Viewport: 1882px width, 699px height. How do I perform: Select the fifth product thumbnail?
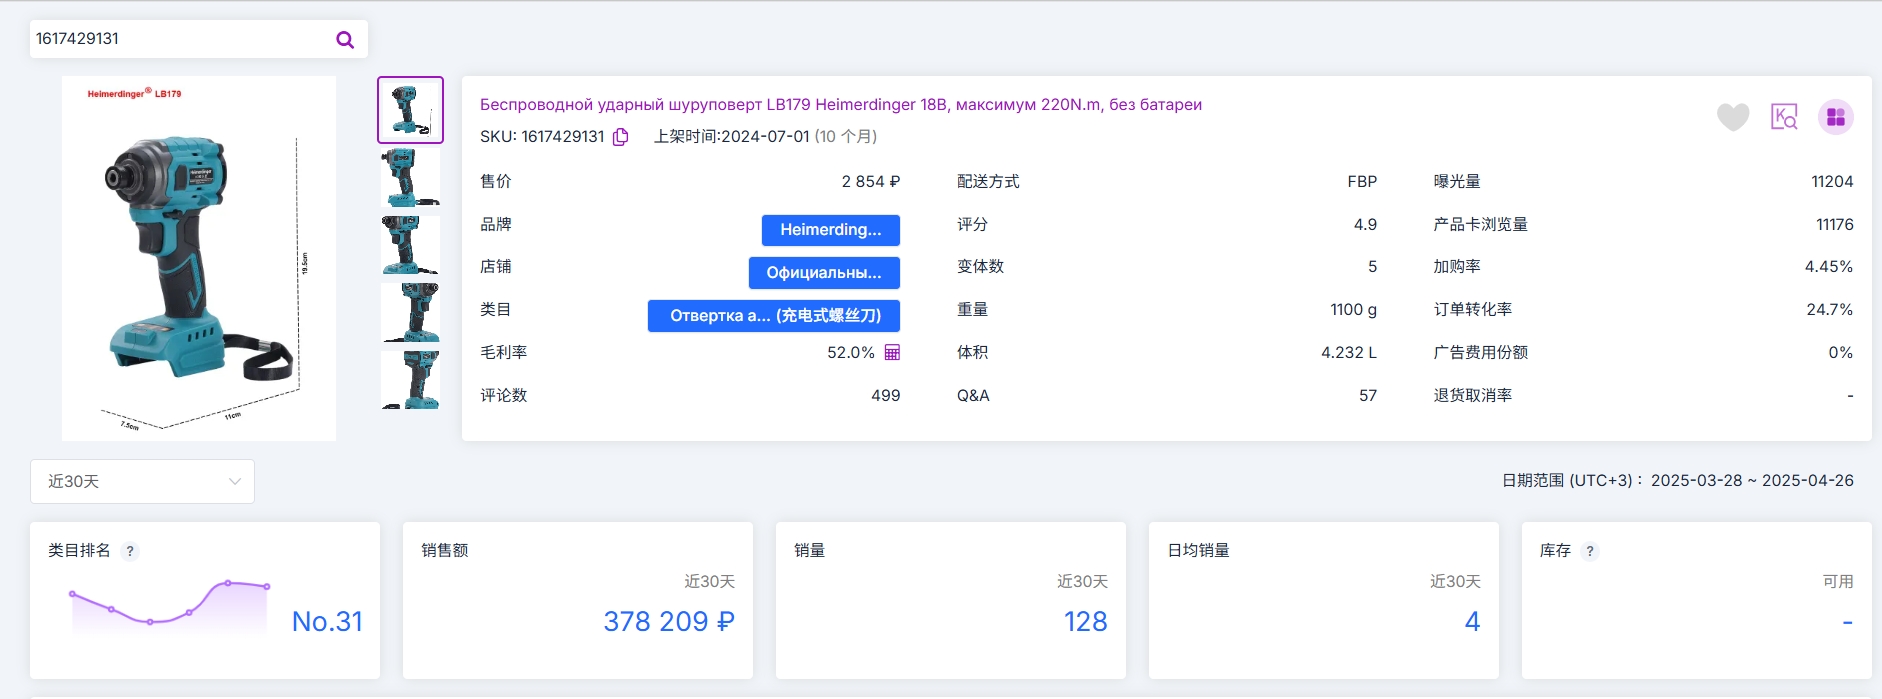pyautogui.click(x=410, y=379)
